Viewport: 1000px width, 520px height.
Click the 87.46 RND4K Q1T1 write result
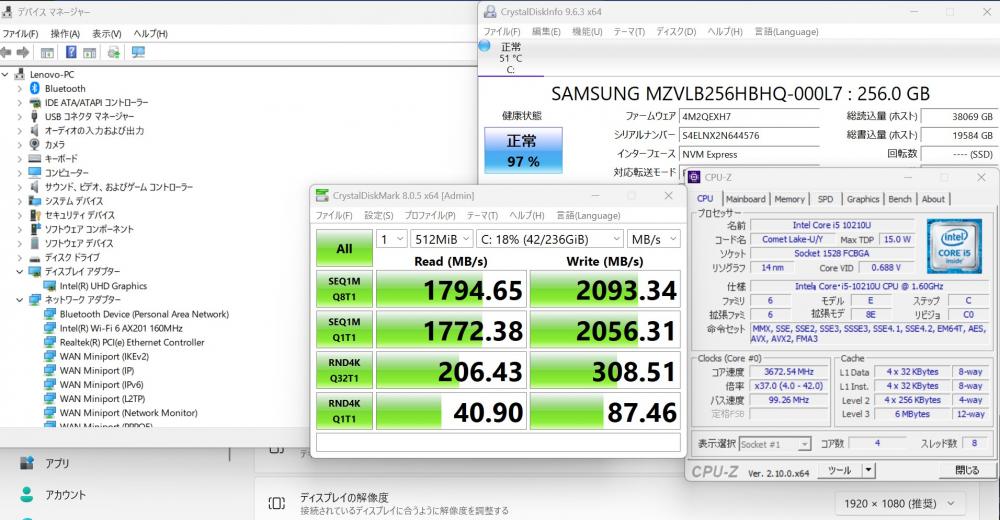605,412
